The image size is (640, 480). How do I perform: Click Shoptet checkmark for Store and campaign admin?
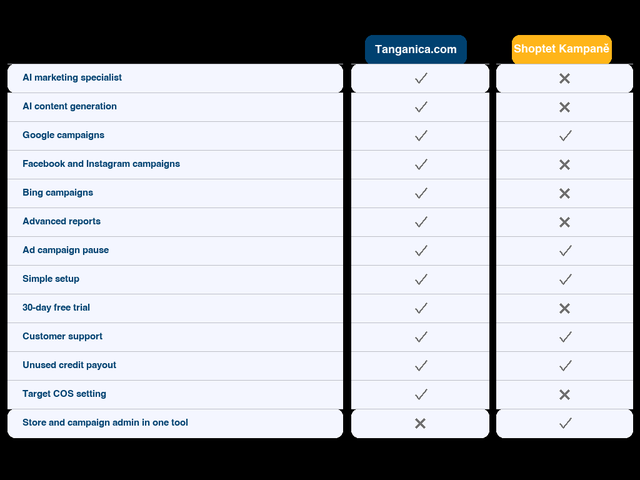click(565, 423)
